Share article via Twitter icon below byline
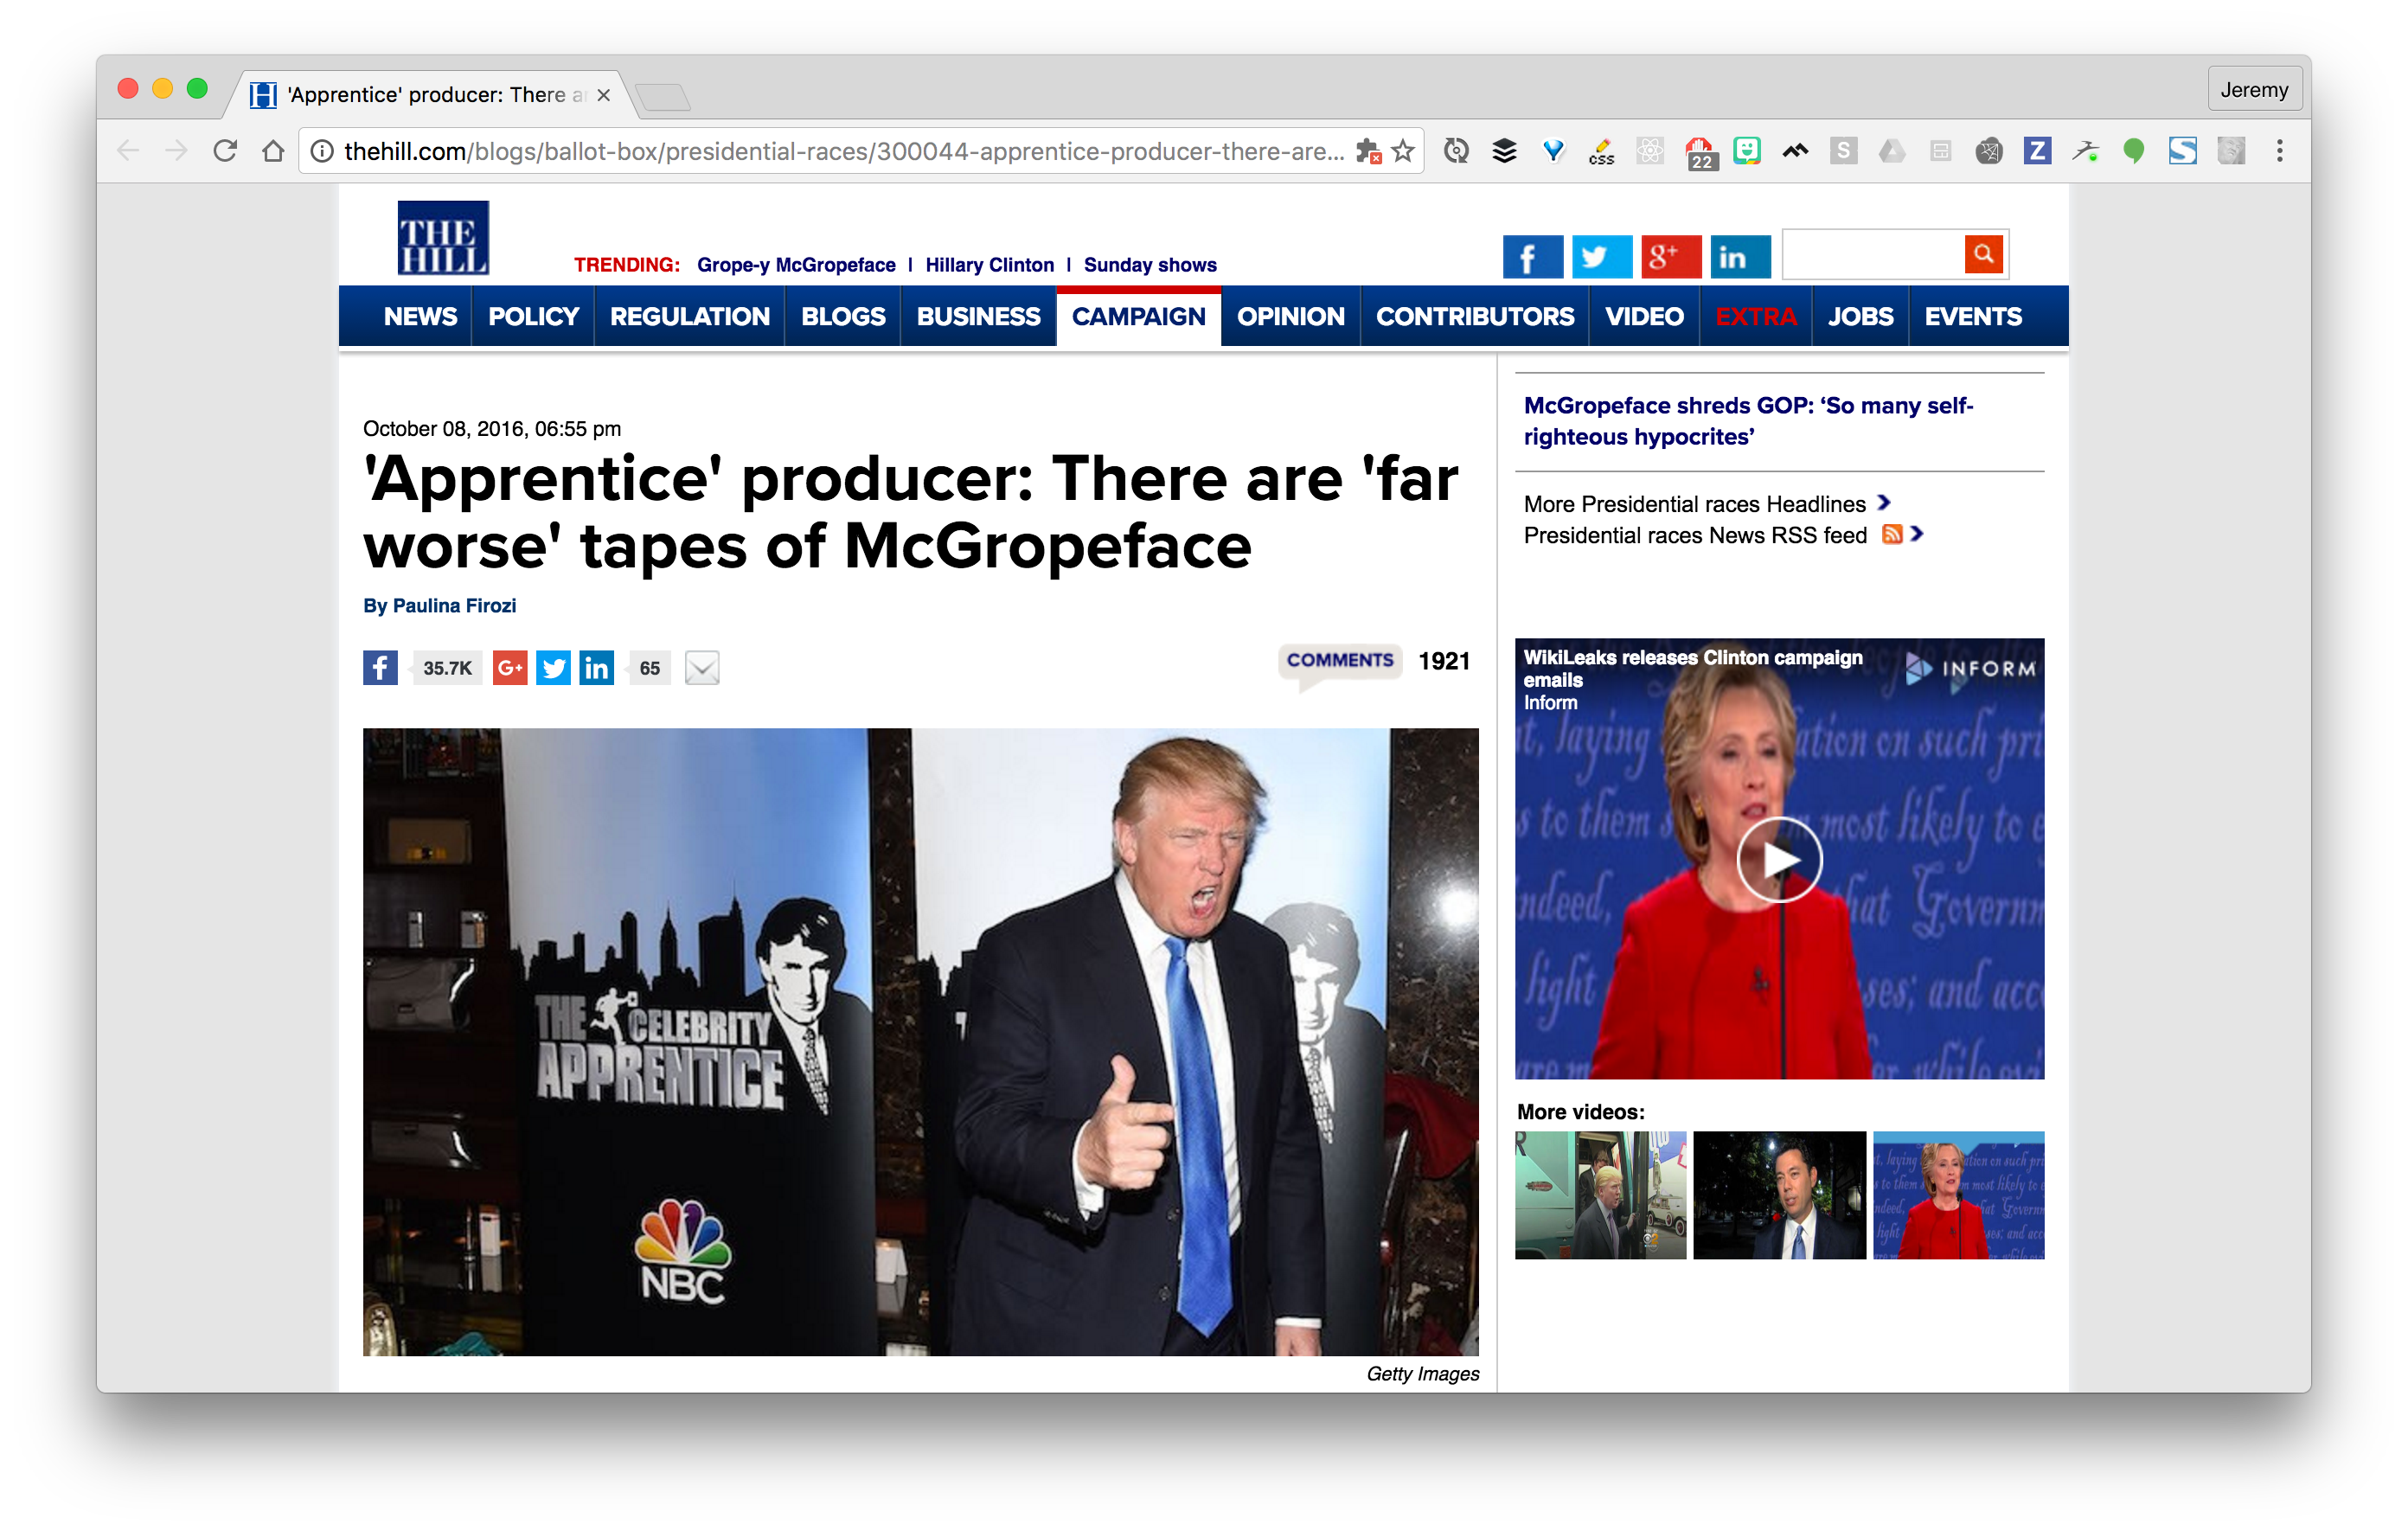Viewport: 2408px width, 1531px height. [553, 668]
